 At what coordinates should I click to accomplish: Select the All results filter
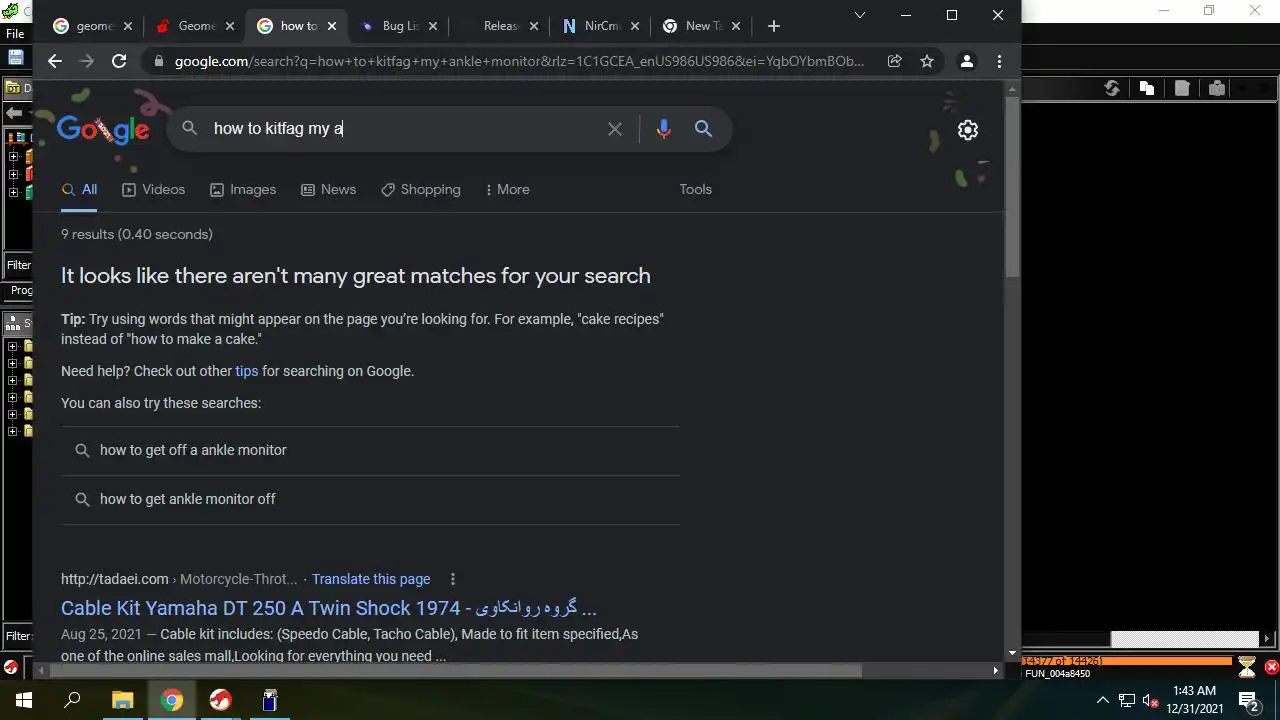79,189
